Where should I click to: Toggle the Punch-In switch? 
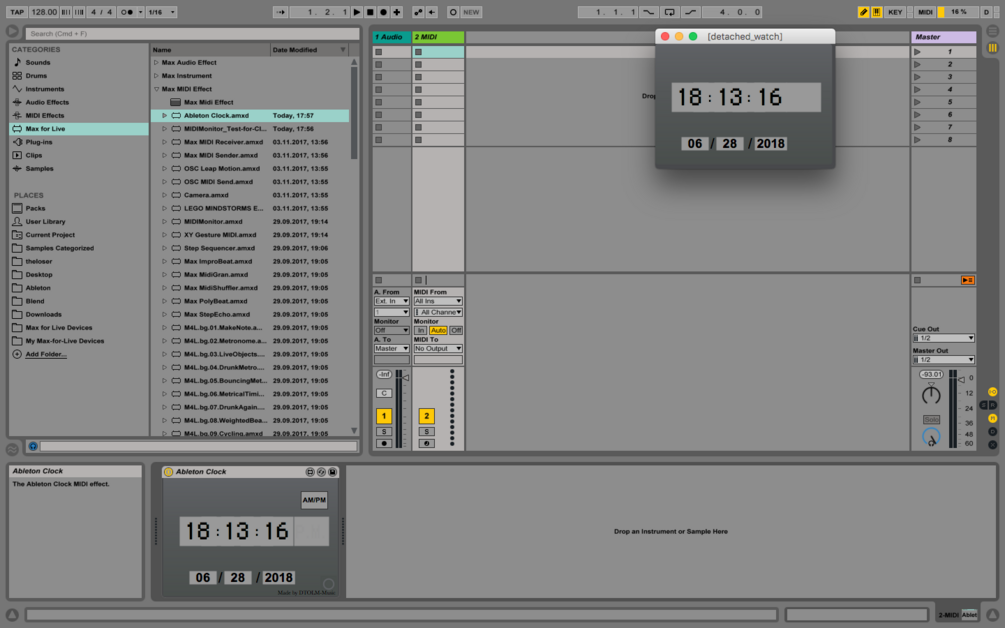point(649,12)
